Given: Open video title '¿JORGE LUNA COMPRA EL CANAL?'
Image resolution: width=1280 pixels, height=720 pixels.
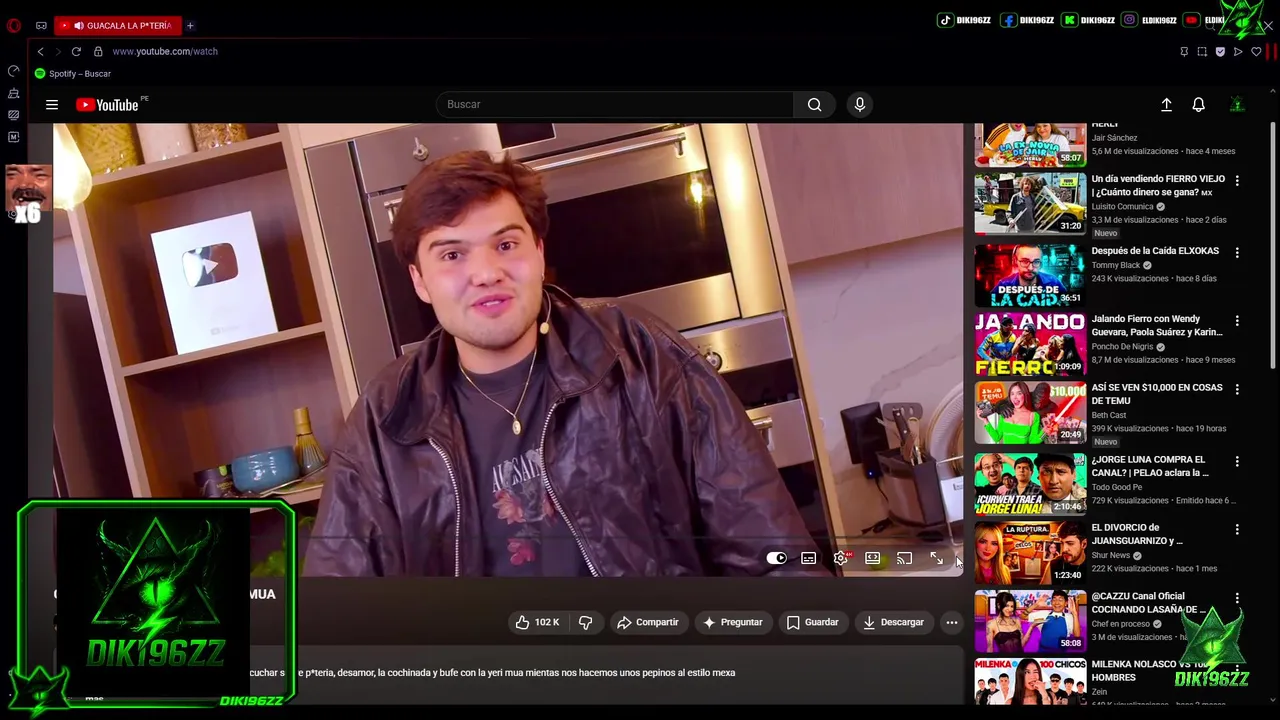Looking at the screenshot, I should point(1150,466).
